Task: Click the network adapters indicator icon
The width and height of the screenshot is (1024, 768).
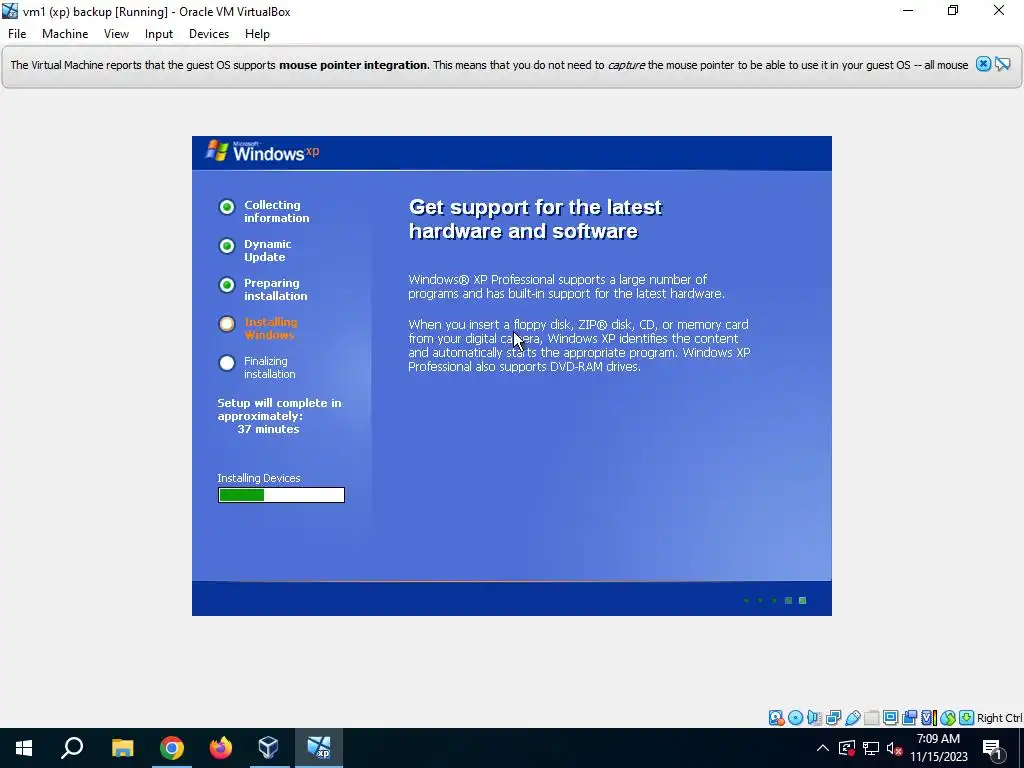Action: pyautogui.click(x=833, y=718)
